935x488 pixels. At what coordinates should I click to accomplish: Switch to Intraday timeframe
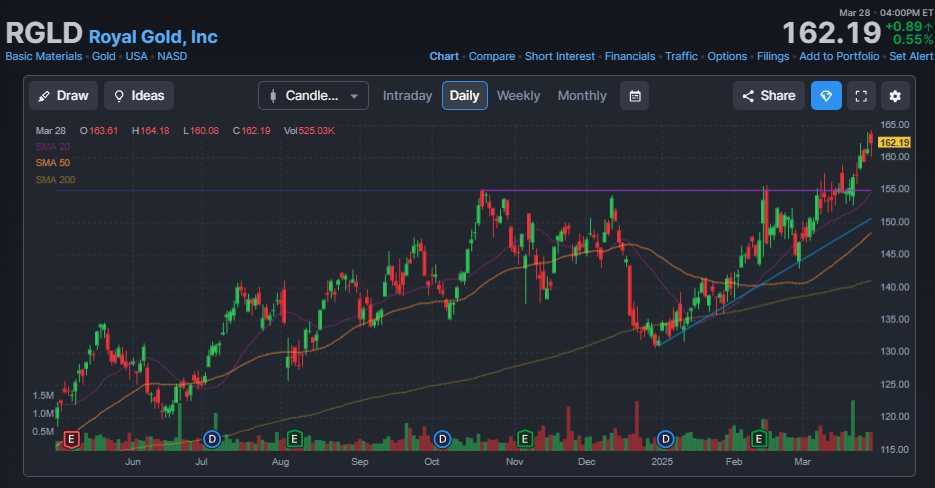pos(407,95)
